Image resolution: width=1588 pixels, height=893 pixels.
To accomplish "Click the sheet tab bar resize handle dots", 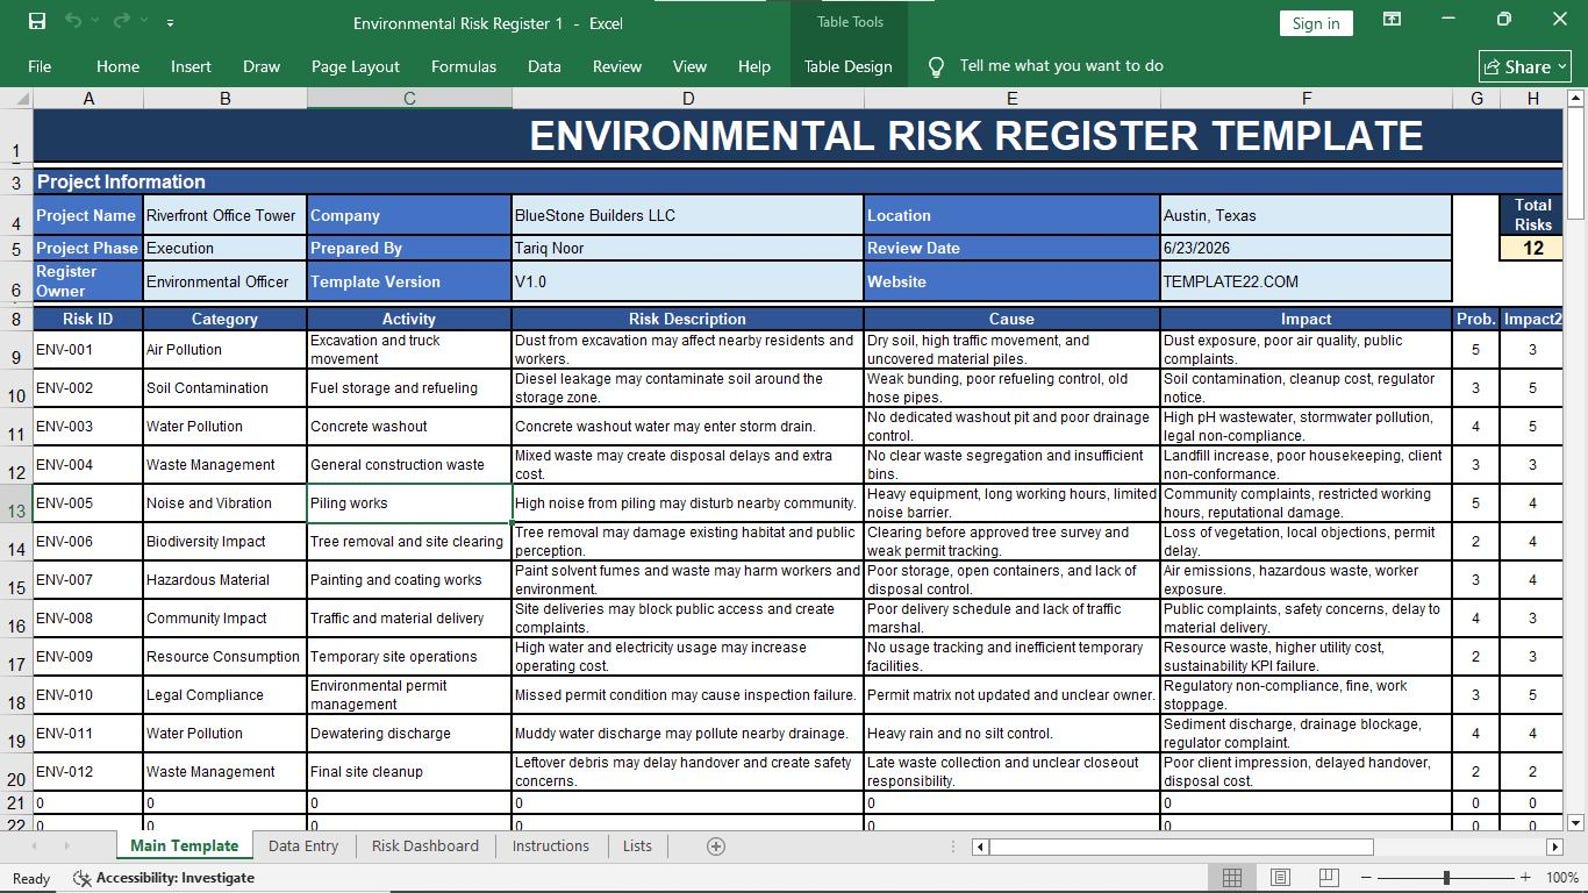I will (953, 847).
